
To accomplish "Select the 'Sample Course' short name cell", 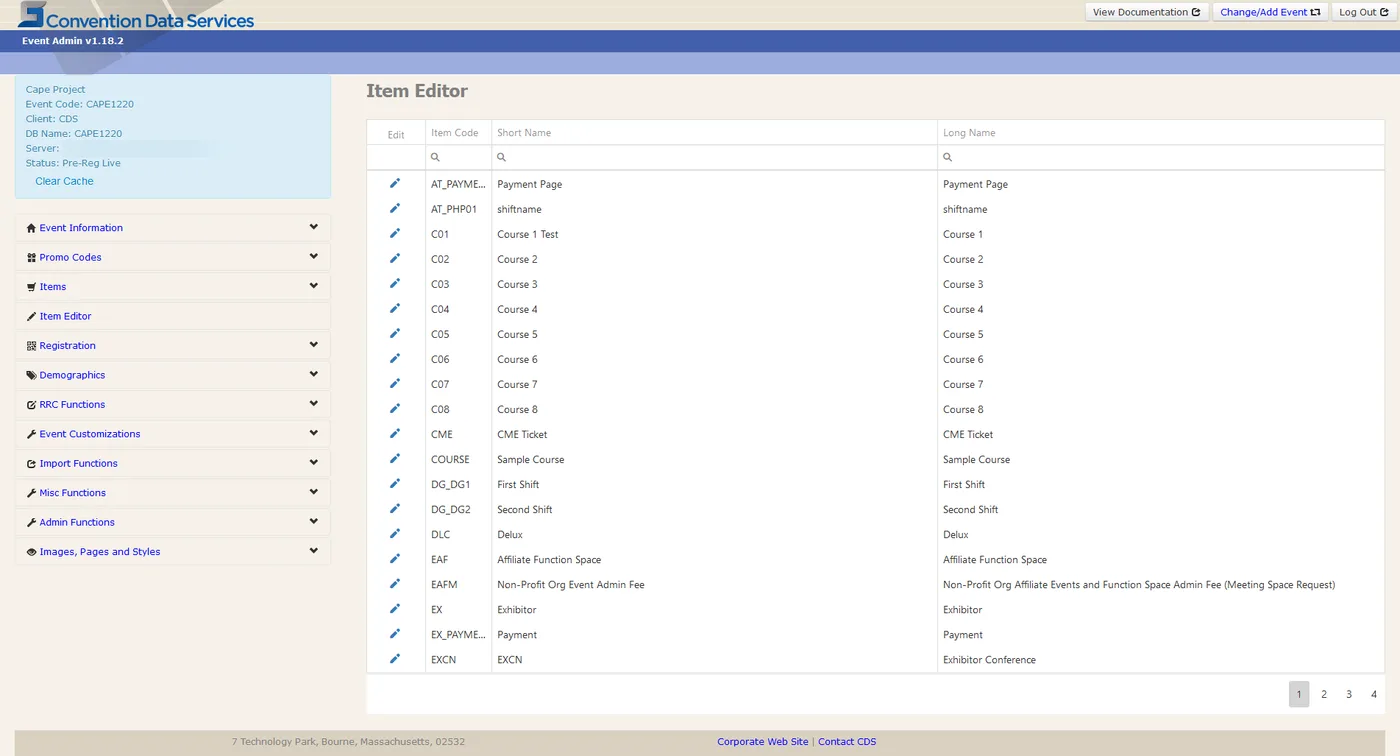I will coord(714,459).
